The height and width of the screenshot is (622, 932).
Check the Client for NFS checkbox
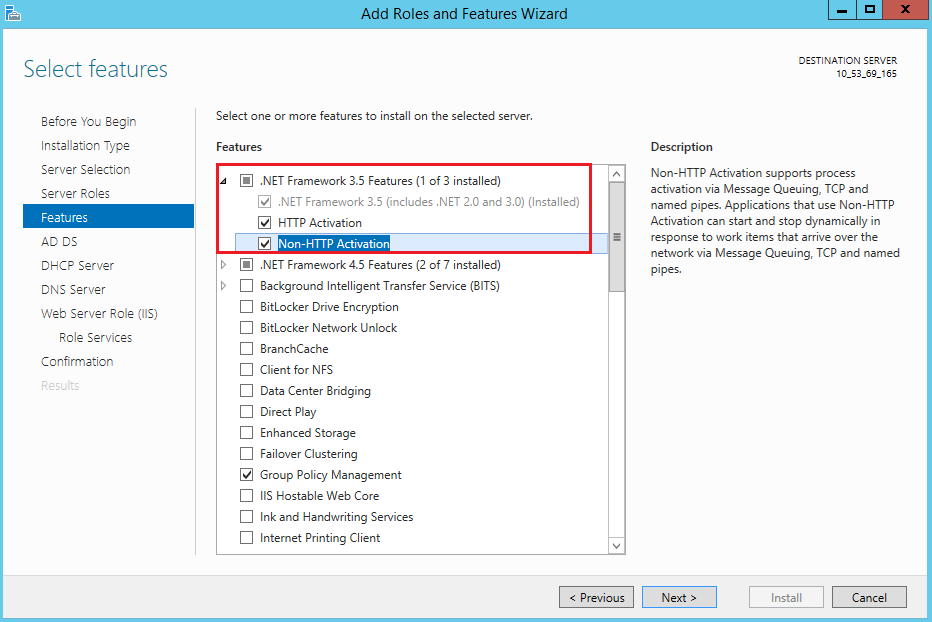246,370
